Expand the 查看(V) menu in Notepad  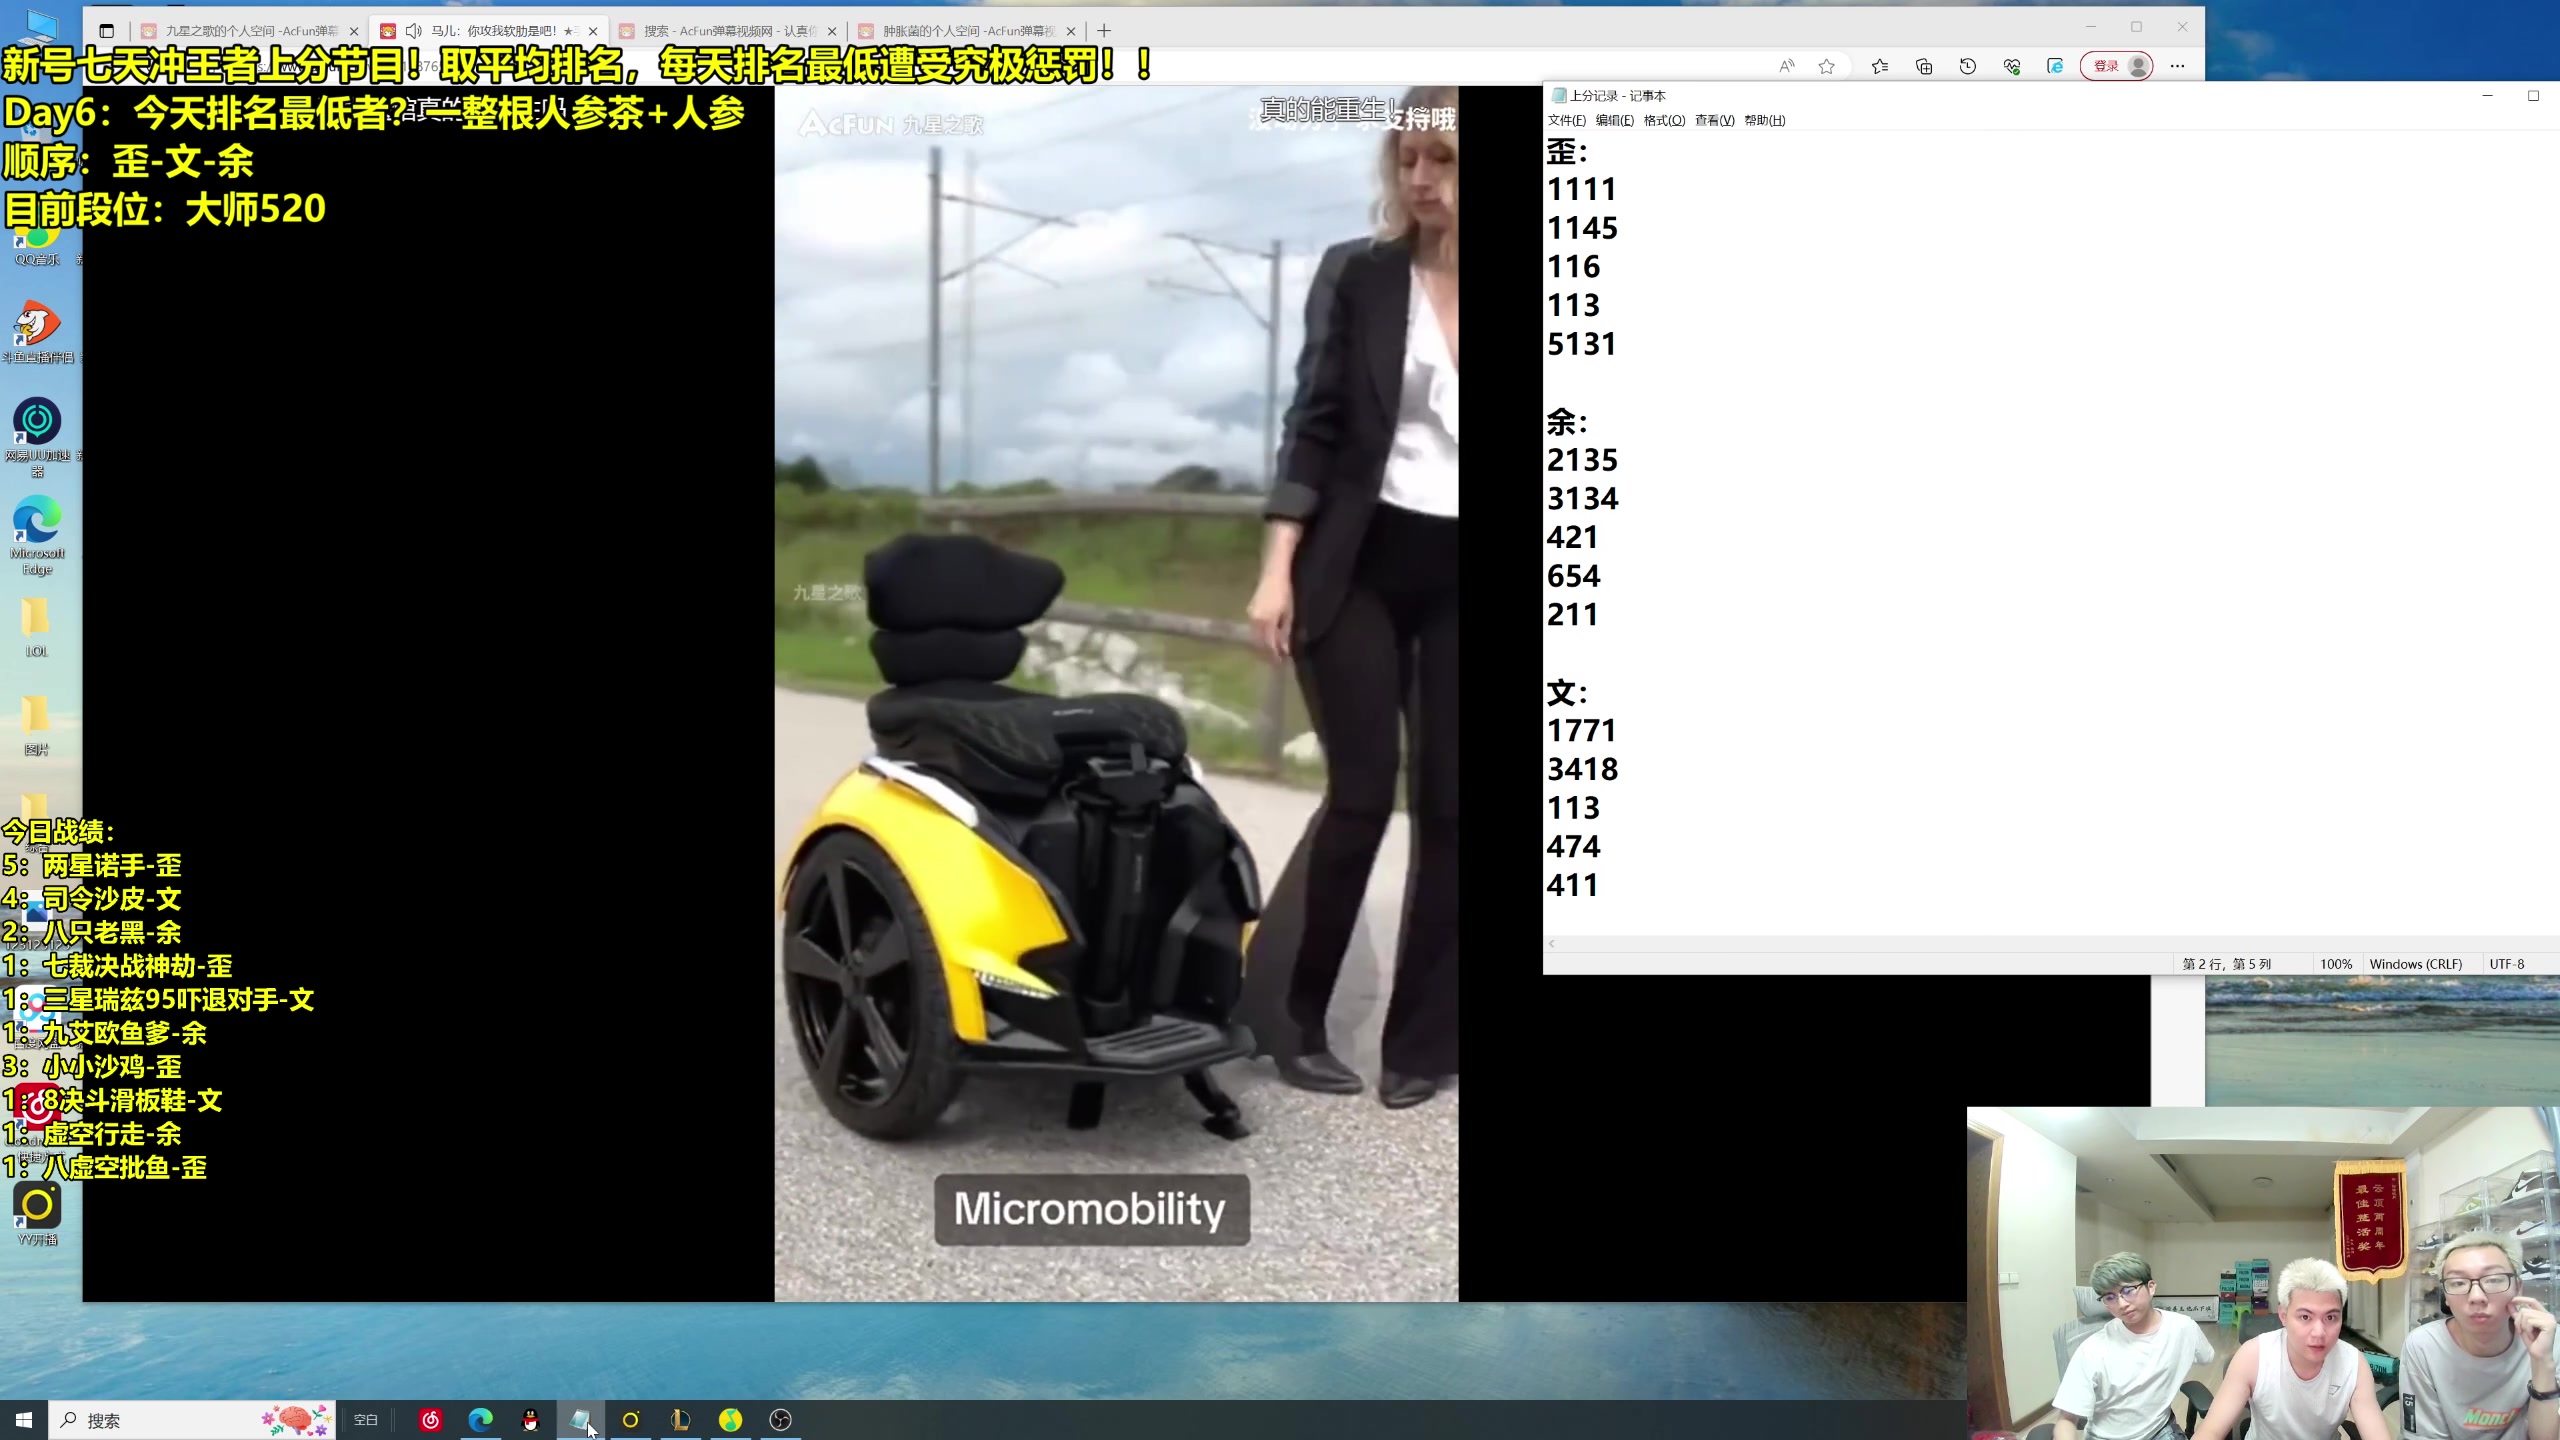(x=1714, y=120)
